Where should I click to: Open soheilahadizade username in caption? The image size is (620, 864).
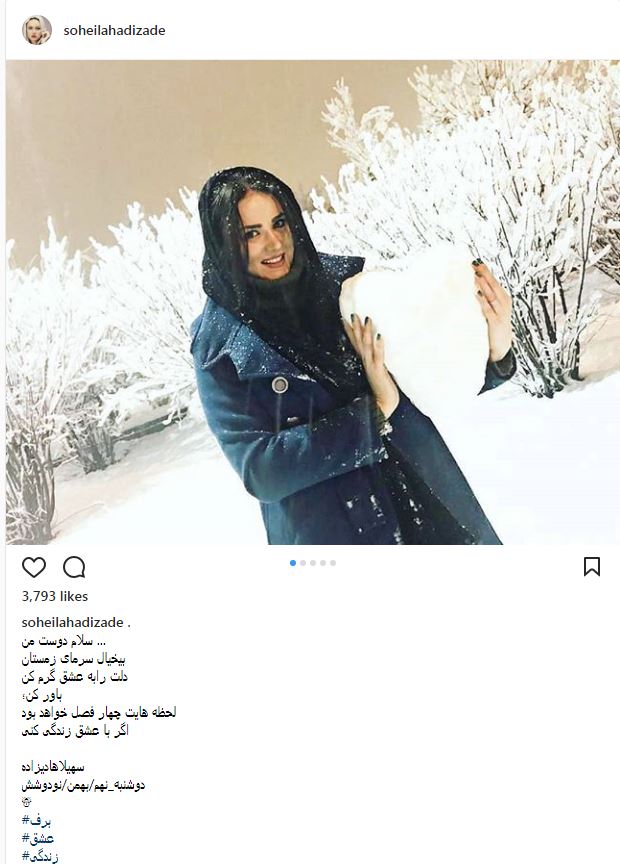point(72,622)
